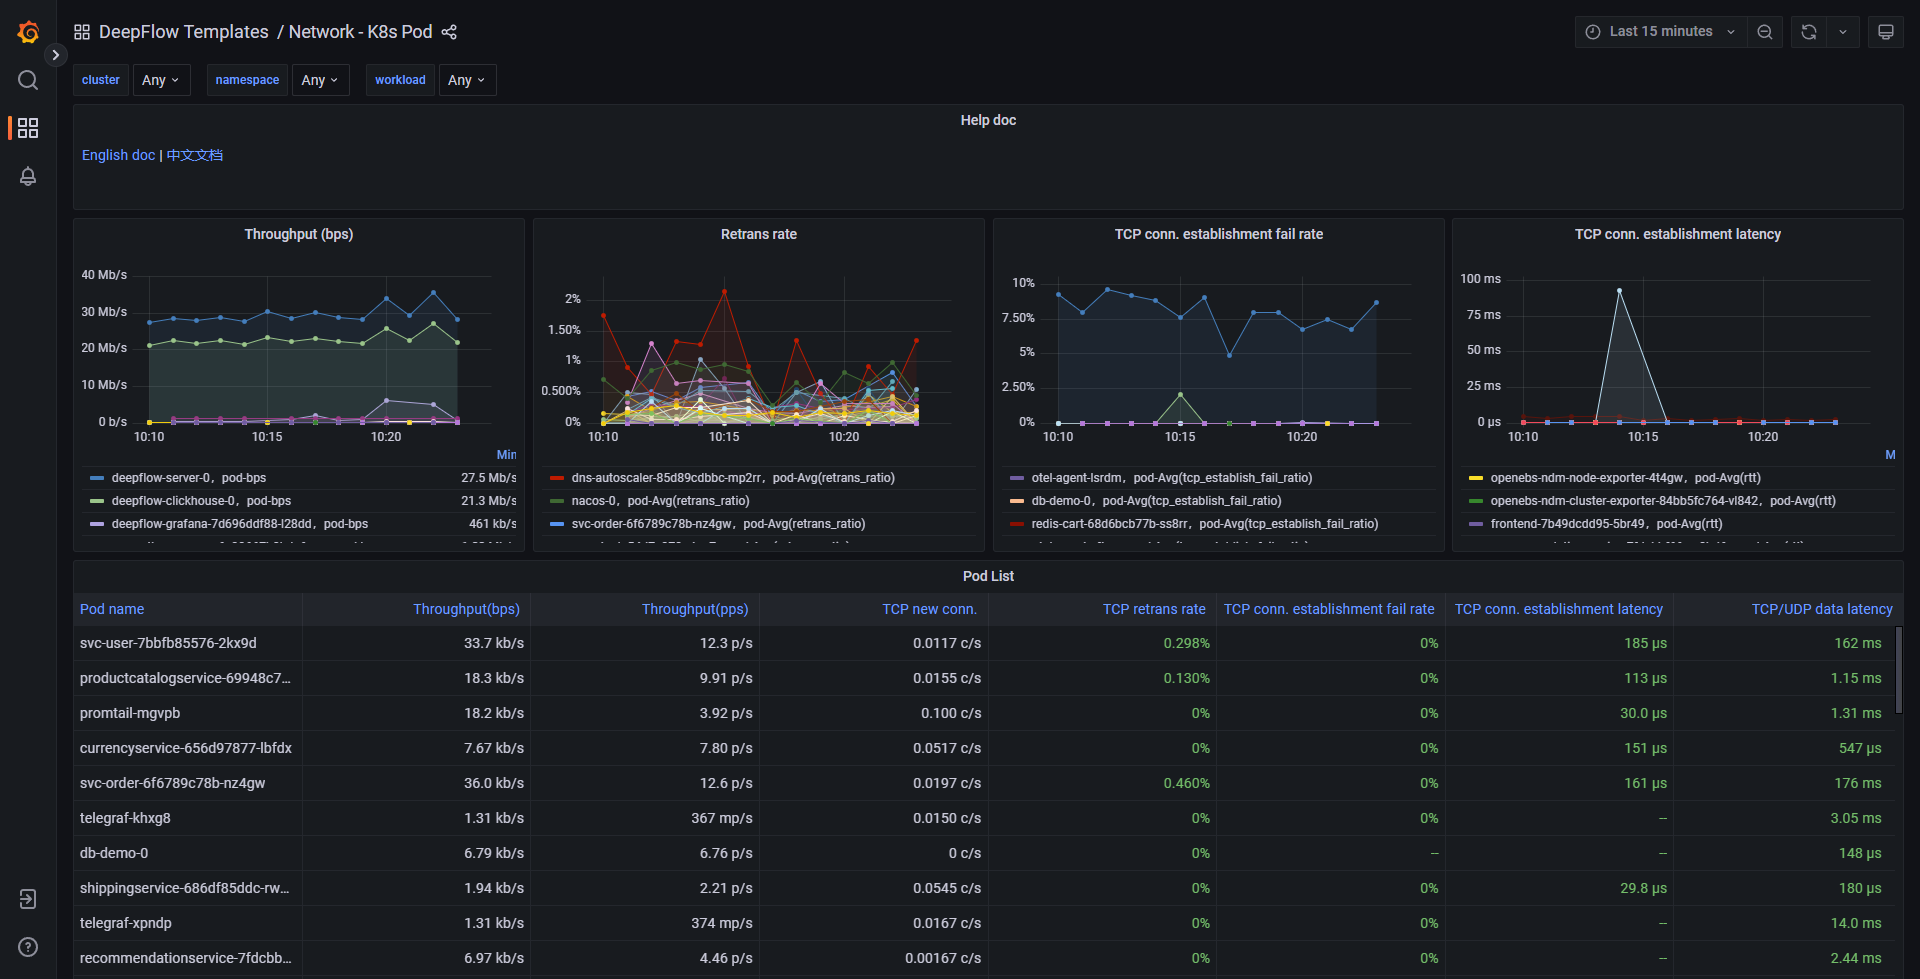1920x979 pixels.
Task: Sort the table by Pod name header
Action: click(112, 608)
